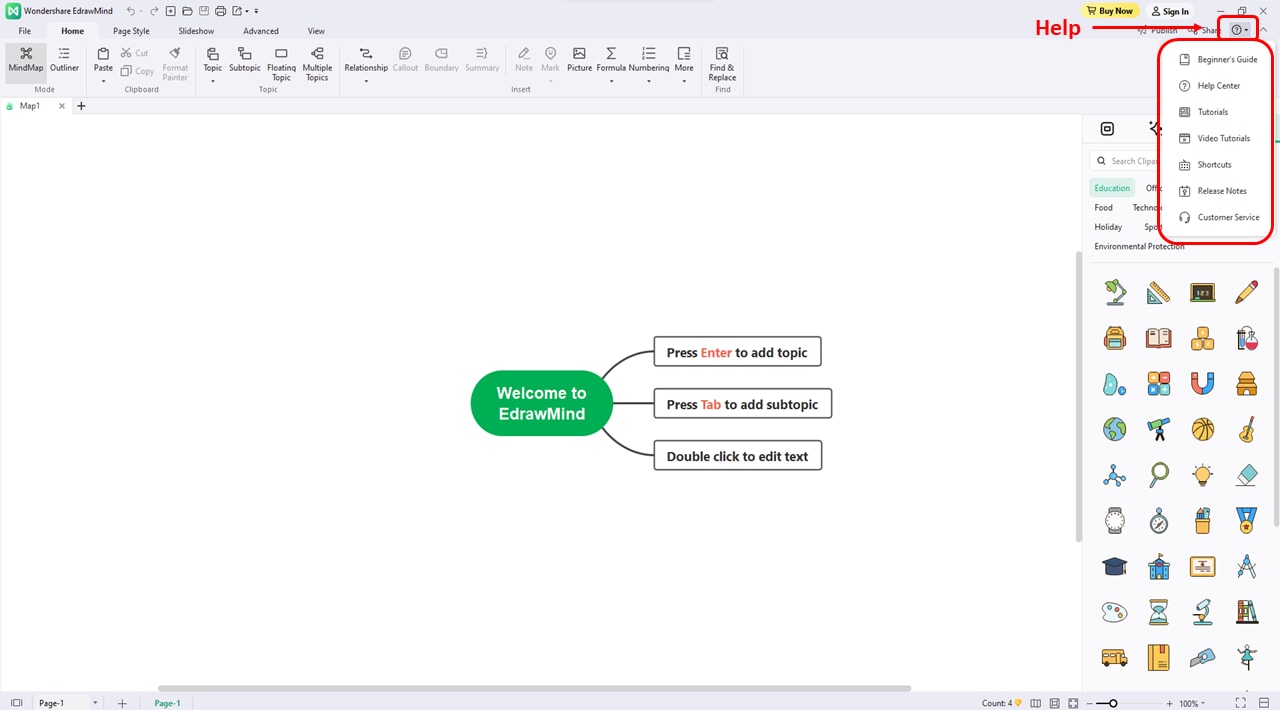This screenshot has height=710, width=1280.
Task: Click the clipart panel icon
Action: (x=1107, y=128)
